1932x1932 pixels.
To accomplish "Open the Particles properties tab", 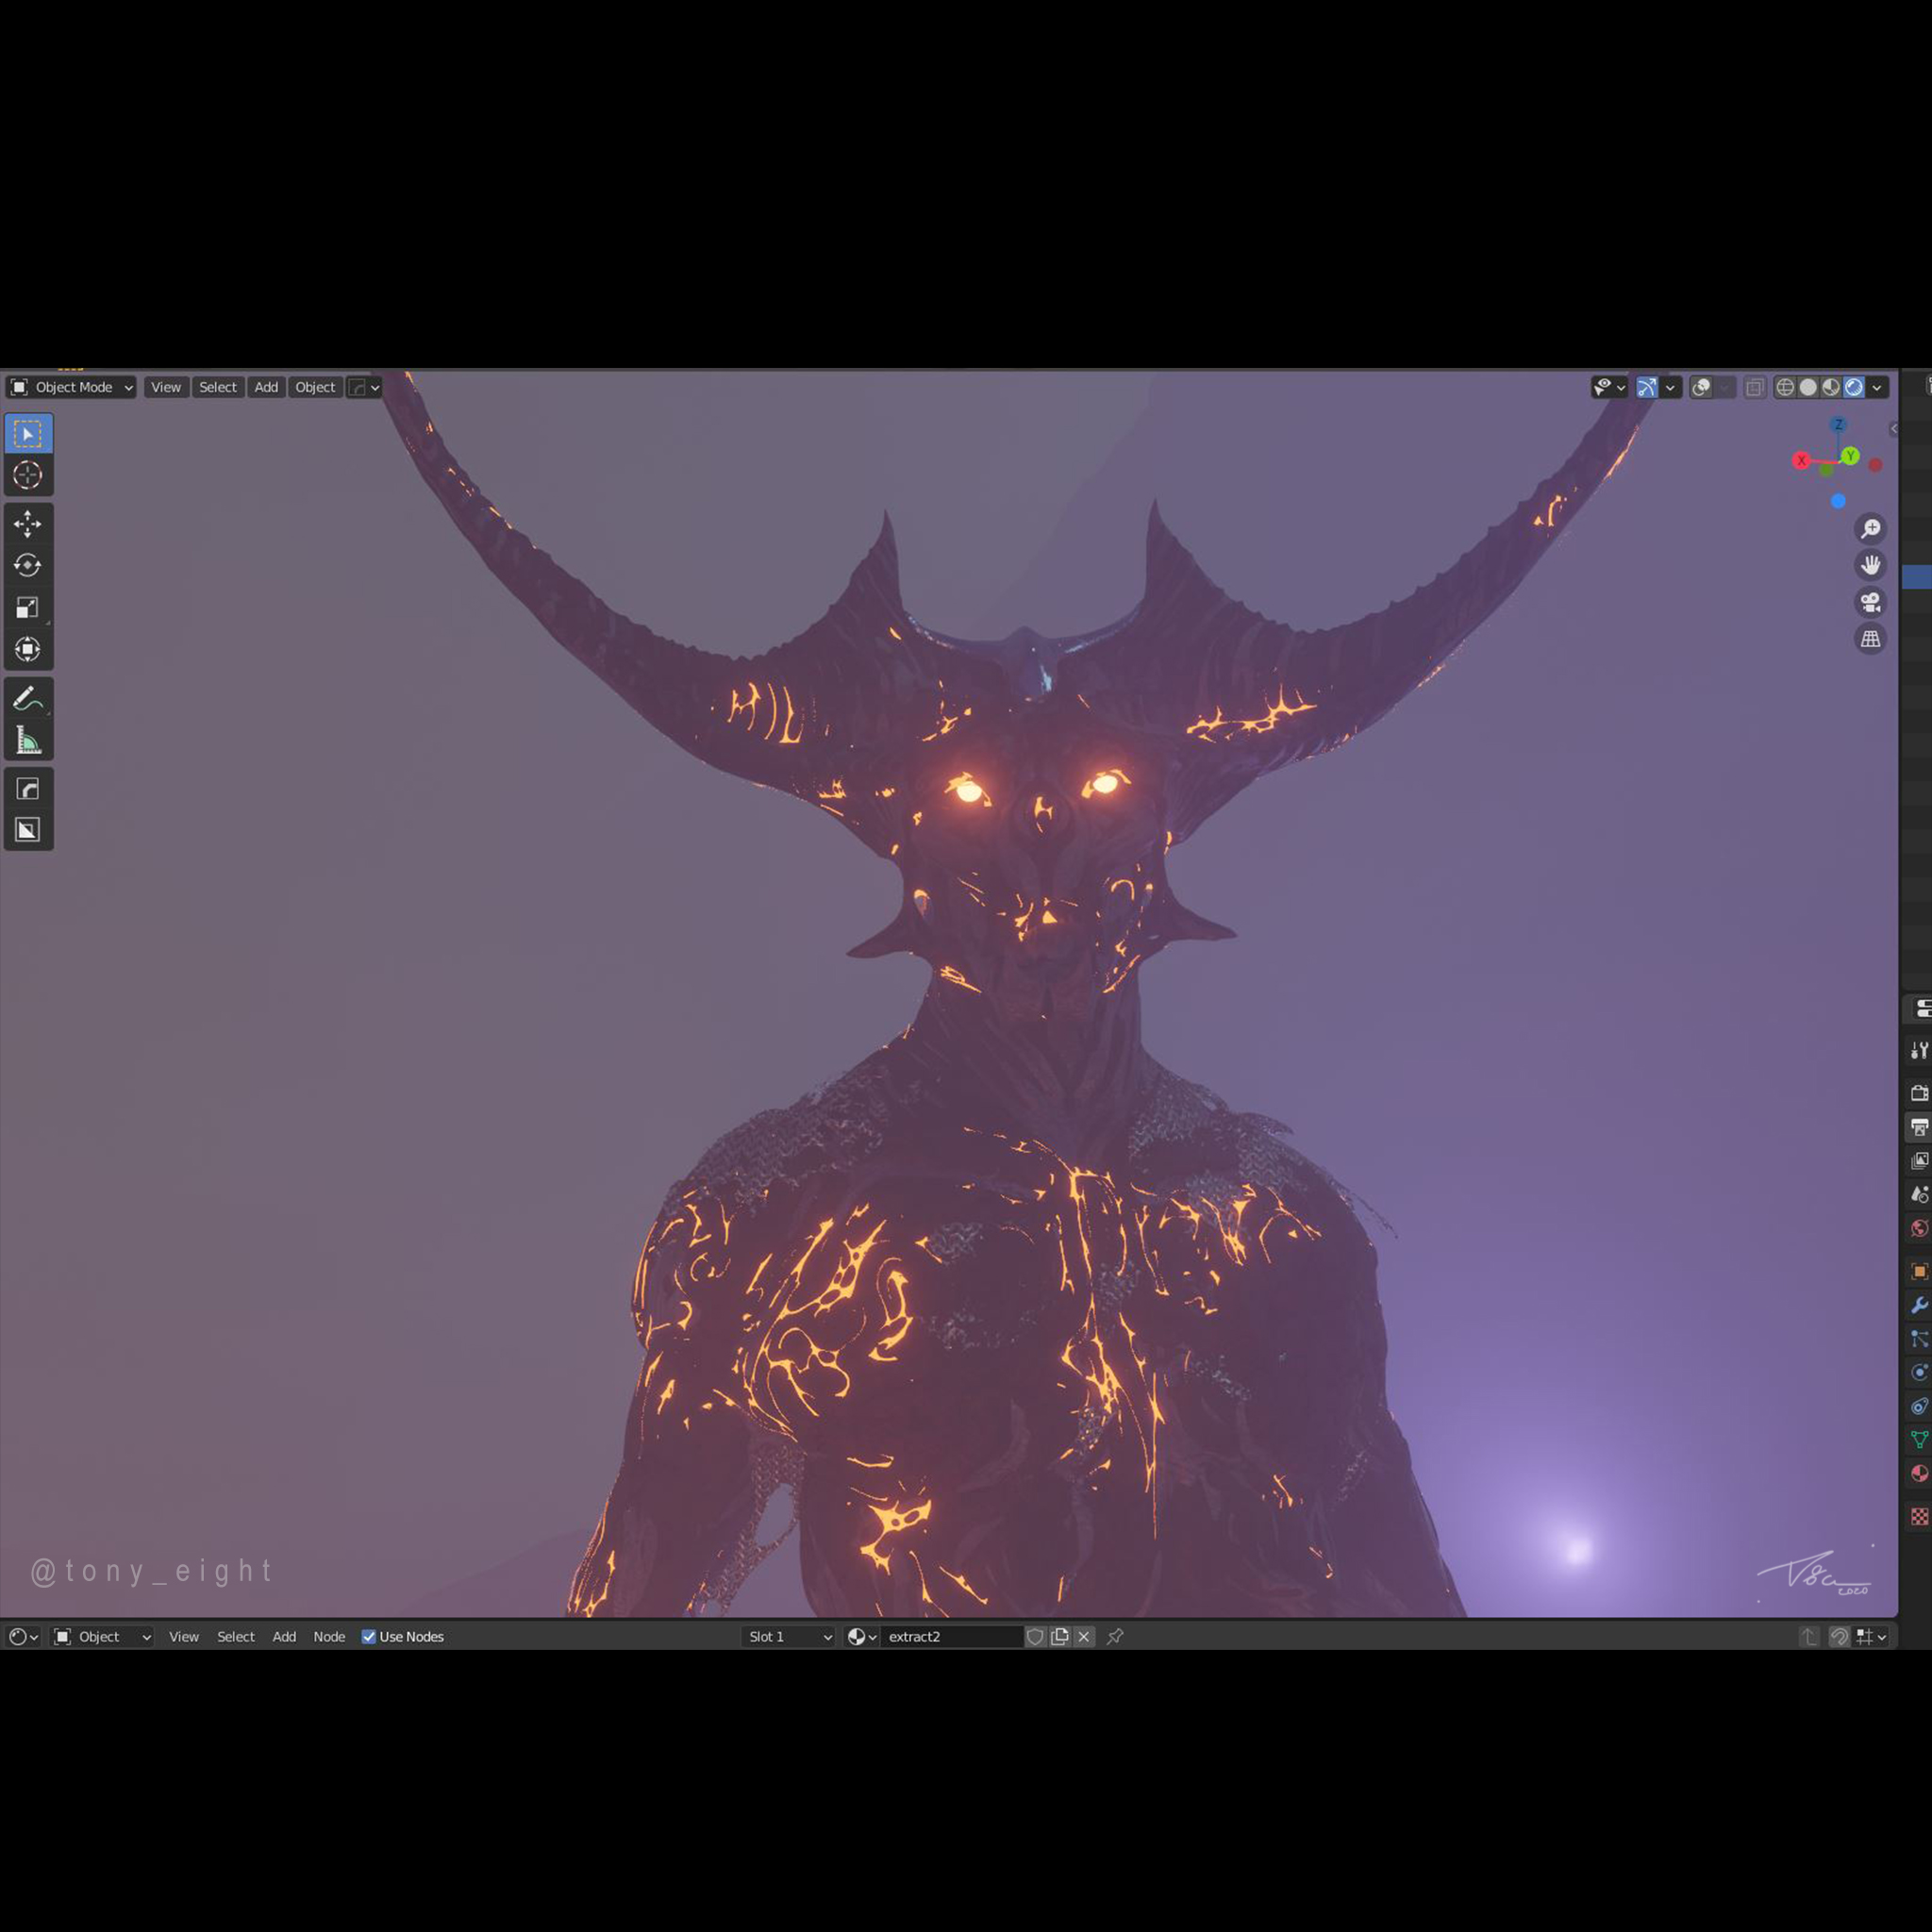I will click(x=1919, y=1339).
